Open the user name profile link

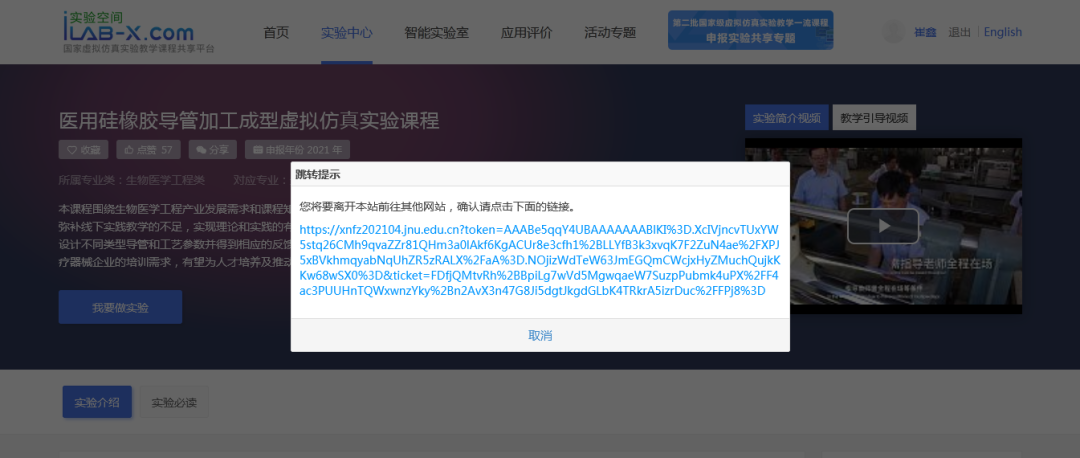click(925, 32)
